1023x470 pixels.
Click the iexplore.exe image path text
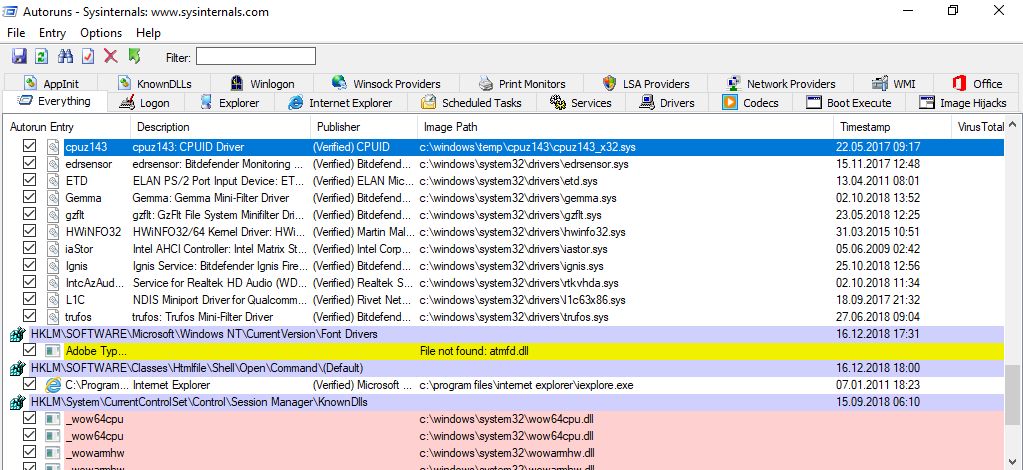tap(527, 385)
